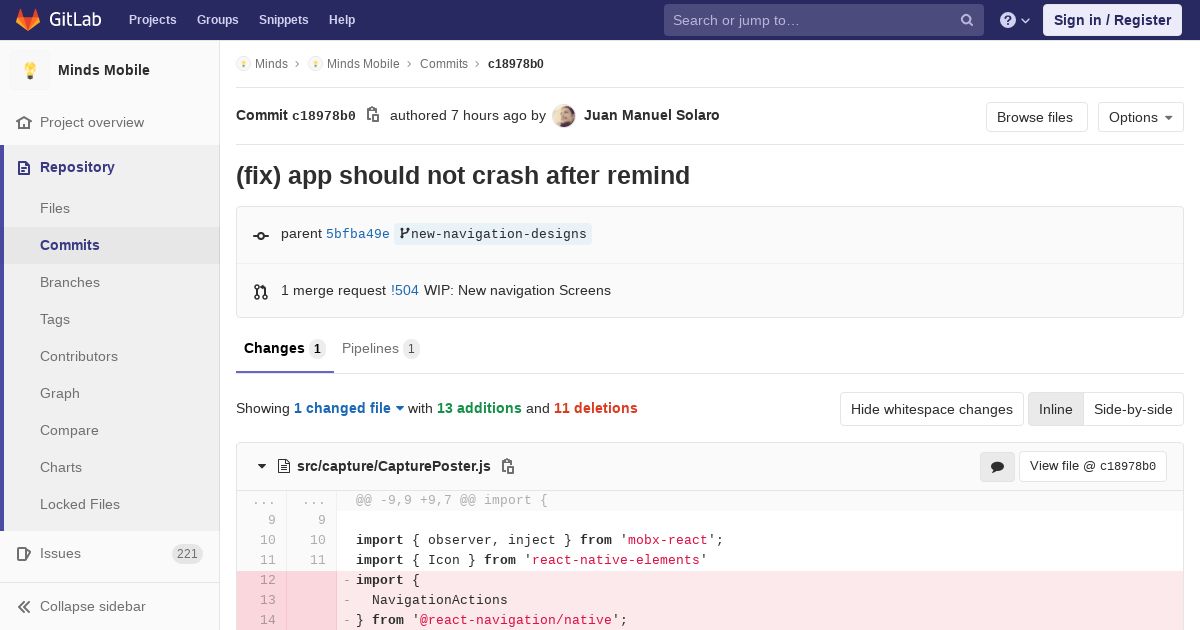Switch to the Pipelines tab
The height and width of the screenshot is (630, 1200).
379,348
